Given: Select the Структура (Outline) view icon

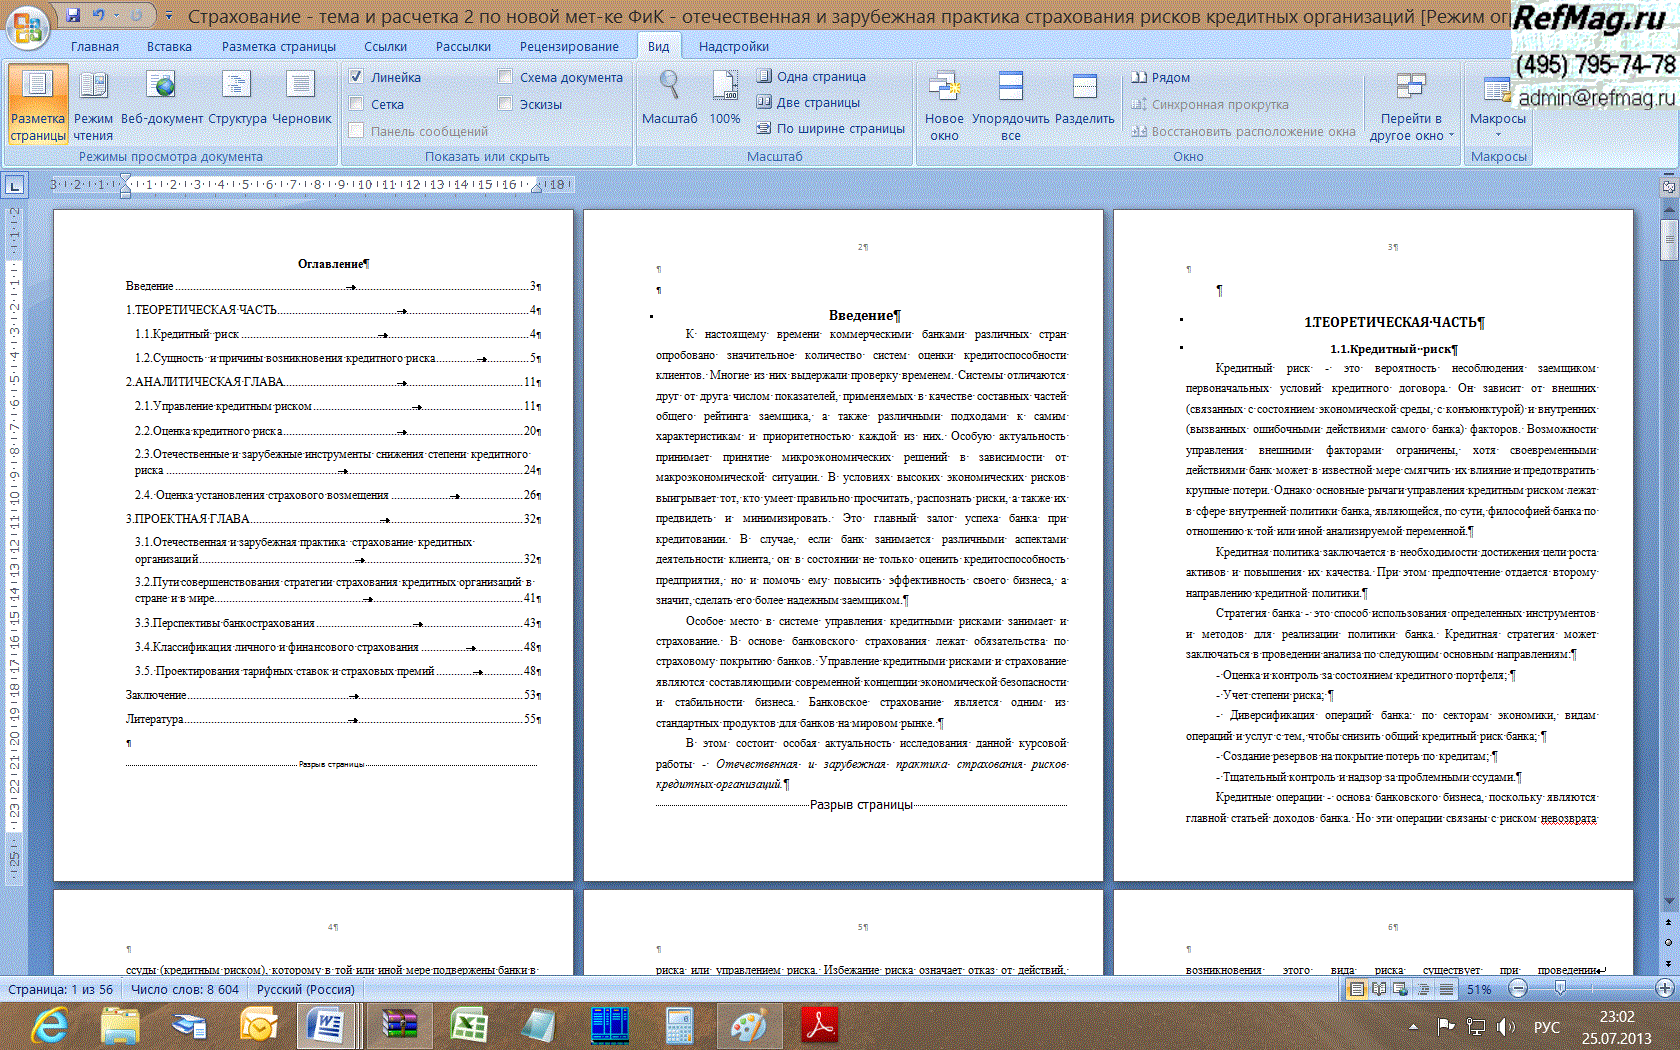Looking at the screenshot, I should 237,98.
